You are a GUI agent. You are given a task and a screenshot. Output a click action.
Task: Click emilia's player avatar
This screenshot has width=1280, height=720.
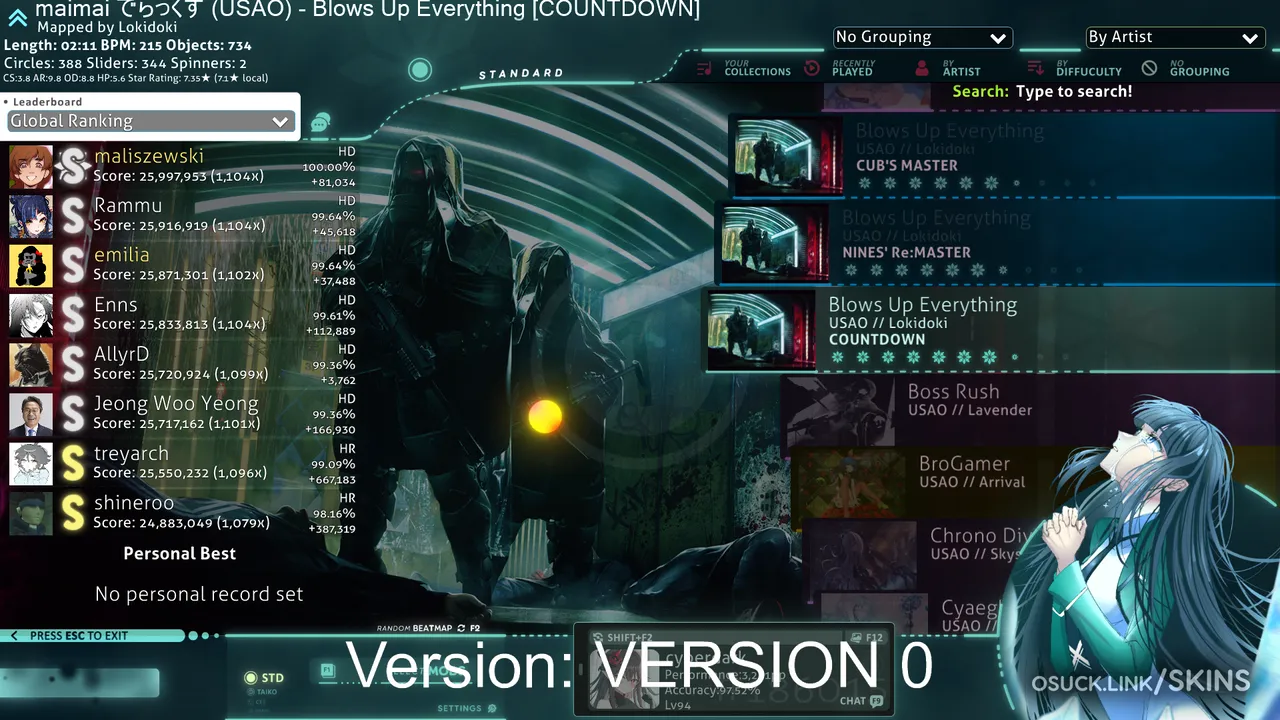(31, 266)
